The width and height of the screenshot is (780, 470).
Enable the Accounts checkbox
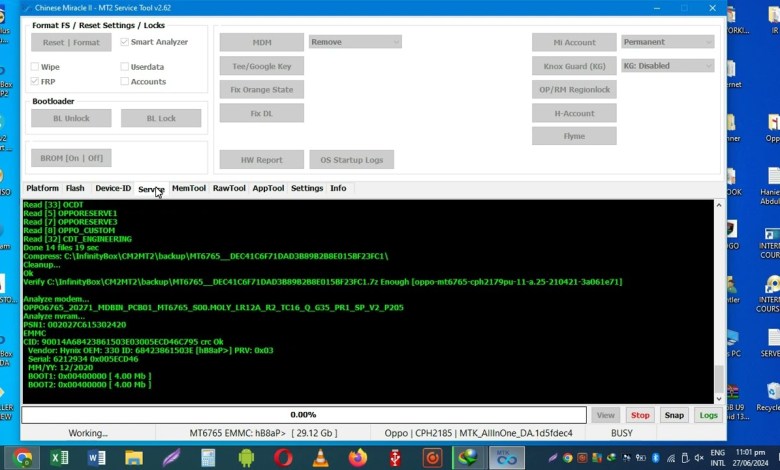pos(124,81)
